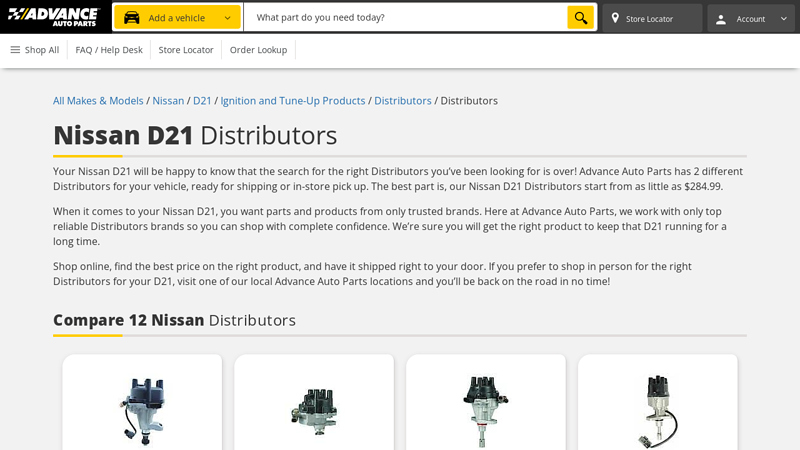Go to the All Makes & Models breadcrumb
The height and width of the screenshot is (450, 800).
pyautogui.click(x=98, y=101)
